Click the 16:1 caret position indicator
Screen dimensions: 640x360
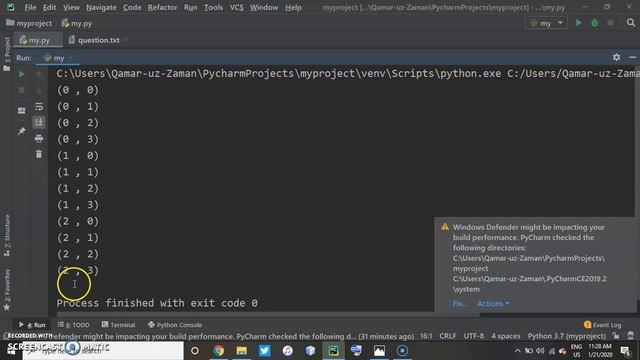tap(426, 336)
